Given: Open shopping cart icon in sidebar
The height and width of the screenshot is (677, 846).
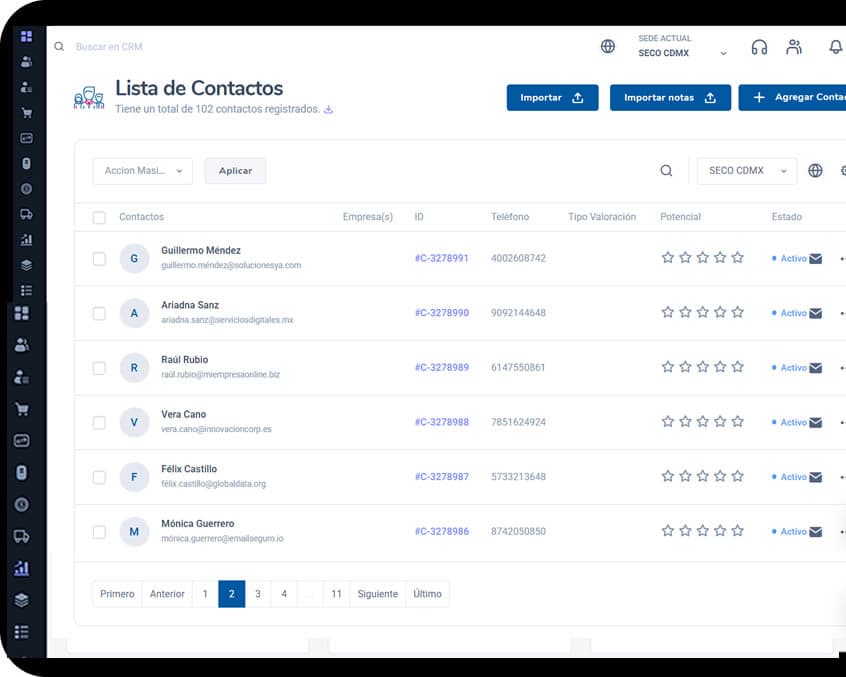Looking at the screenshot, I should click(x=22, y=409).
